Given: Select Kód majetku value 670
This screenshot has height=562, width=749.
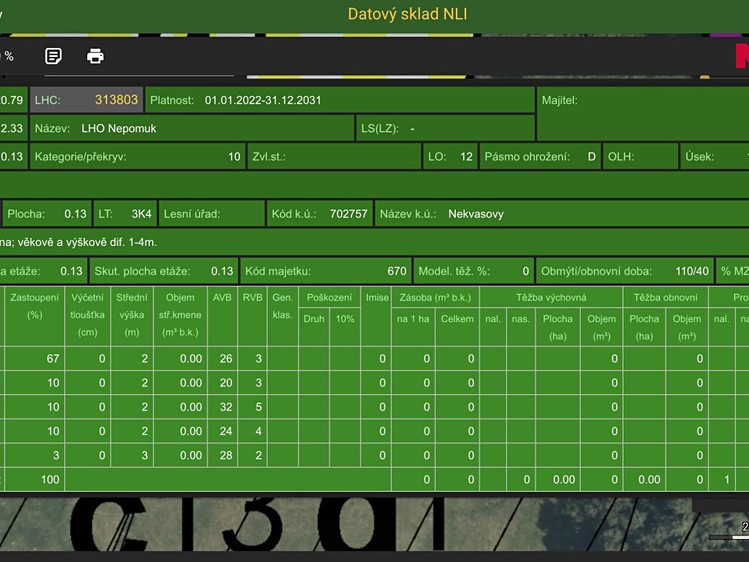Looking at the screenshot, I should (397, 271).
